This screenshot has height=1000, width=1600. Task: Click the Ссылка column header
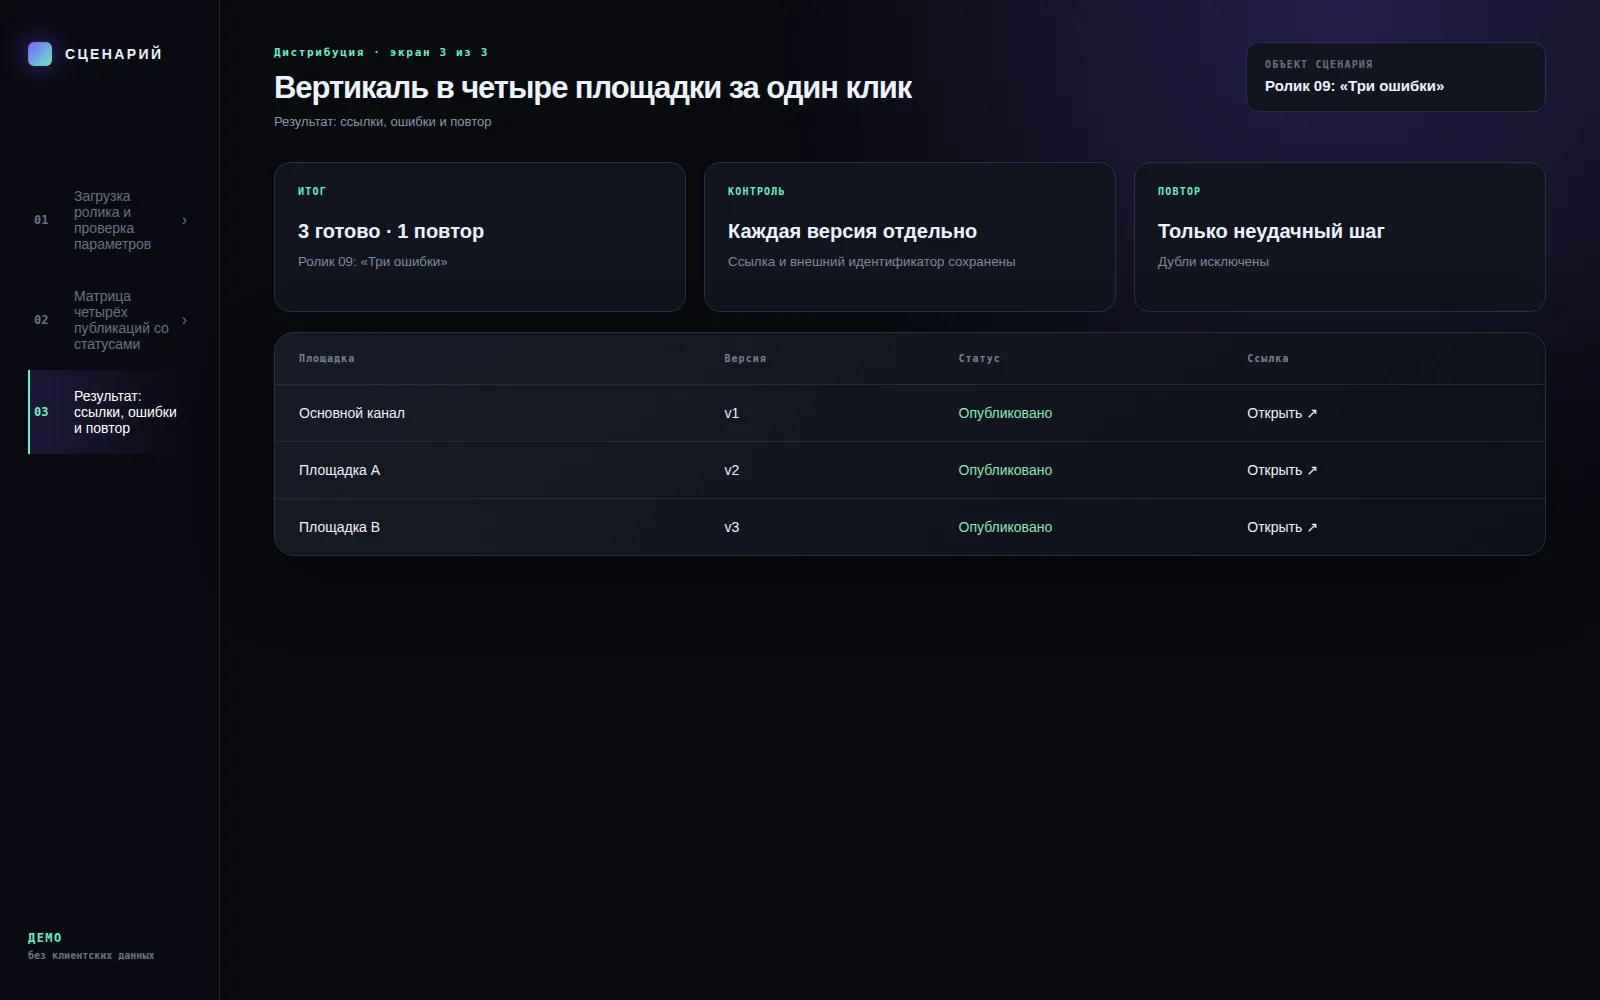coord(1268,358)
